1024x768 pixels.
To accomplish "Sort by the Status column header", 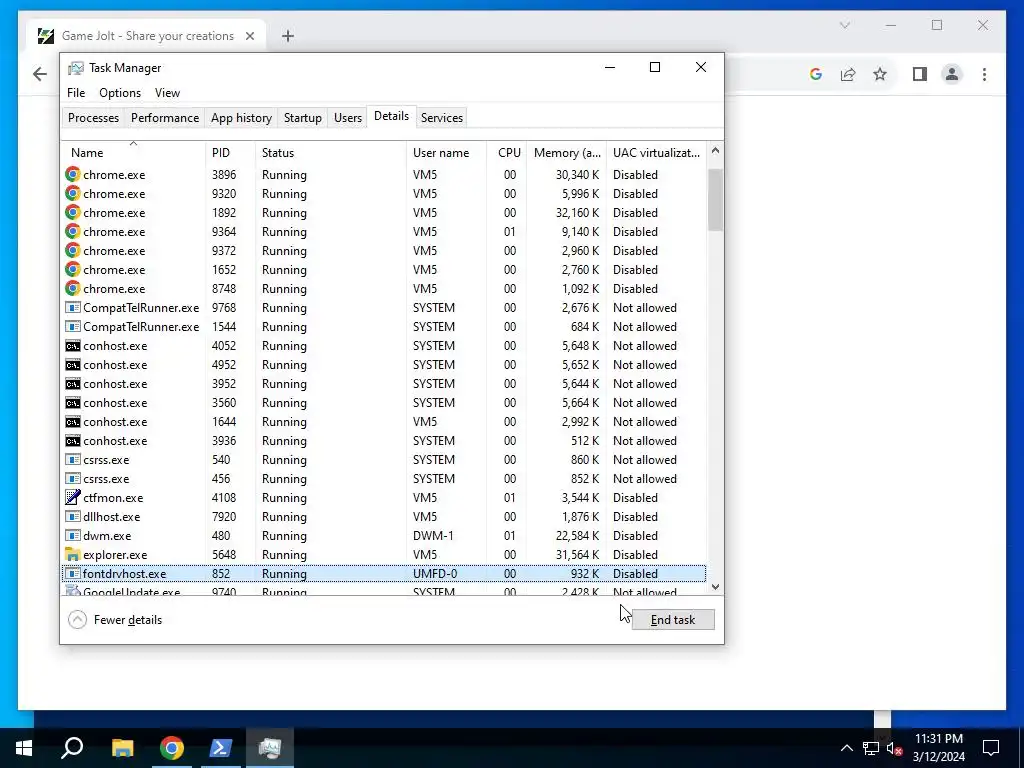I will pyautogui.click(x=330, y=152).
